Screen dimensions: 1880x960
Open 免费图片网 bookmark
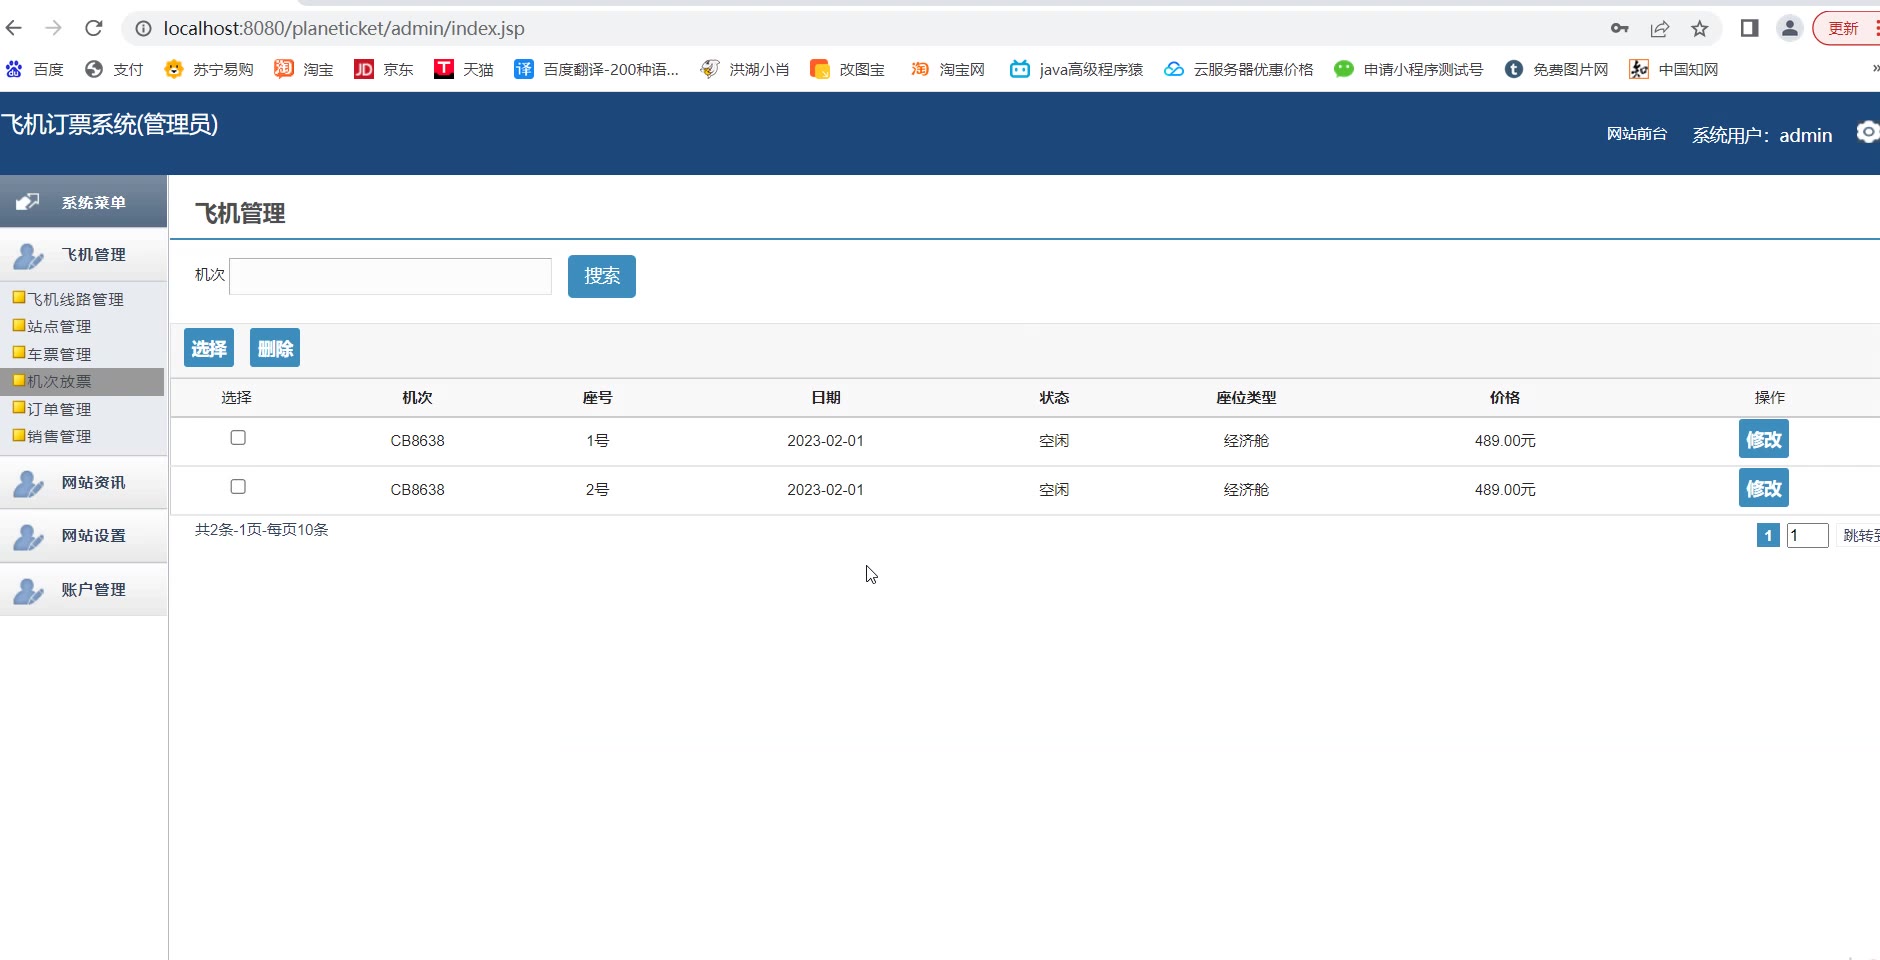click(x=1557, y=69)
